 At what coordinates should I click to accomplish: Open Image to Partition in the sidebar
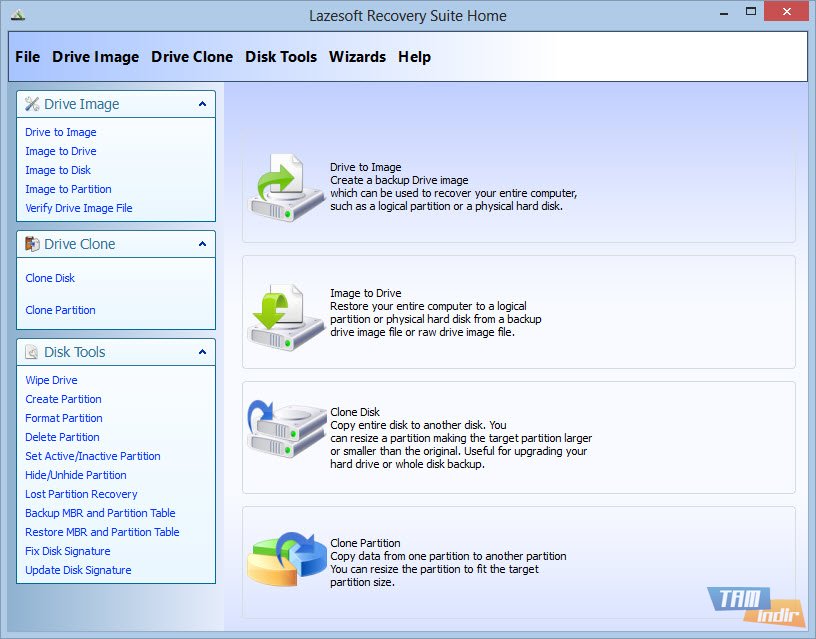point(68,189)
